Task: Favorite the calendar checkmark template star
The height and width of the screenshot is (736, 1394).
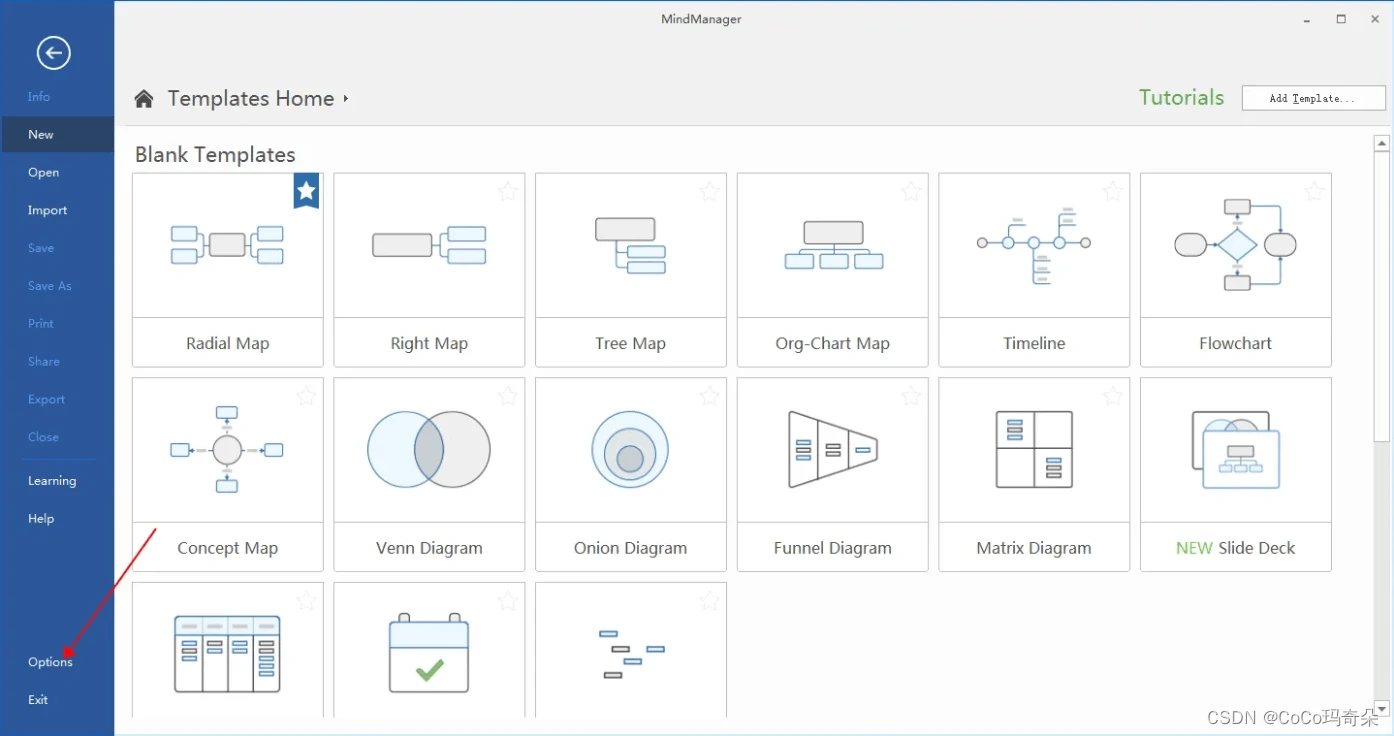Action: pos(508,601)
